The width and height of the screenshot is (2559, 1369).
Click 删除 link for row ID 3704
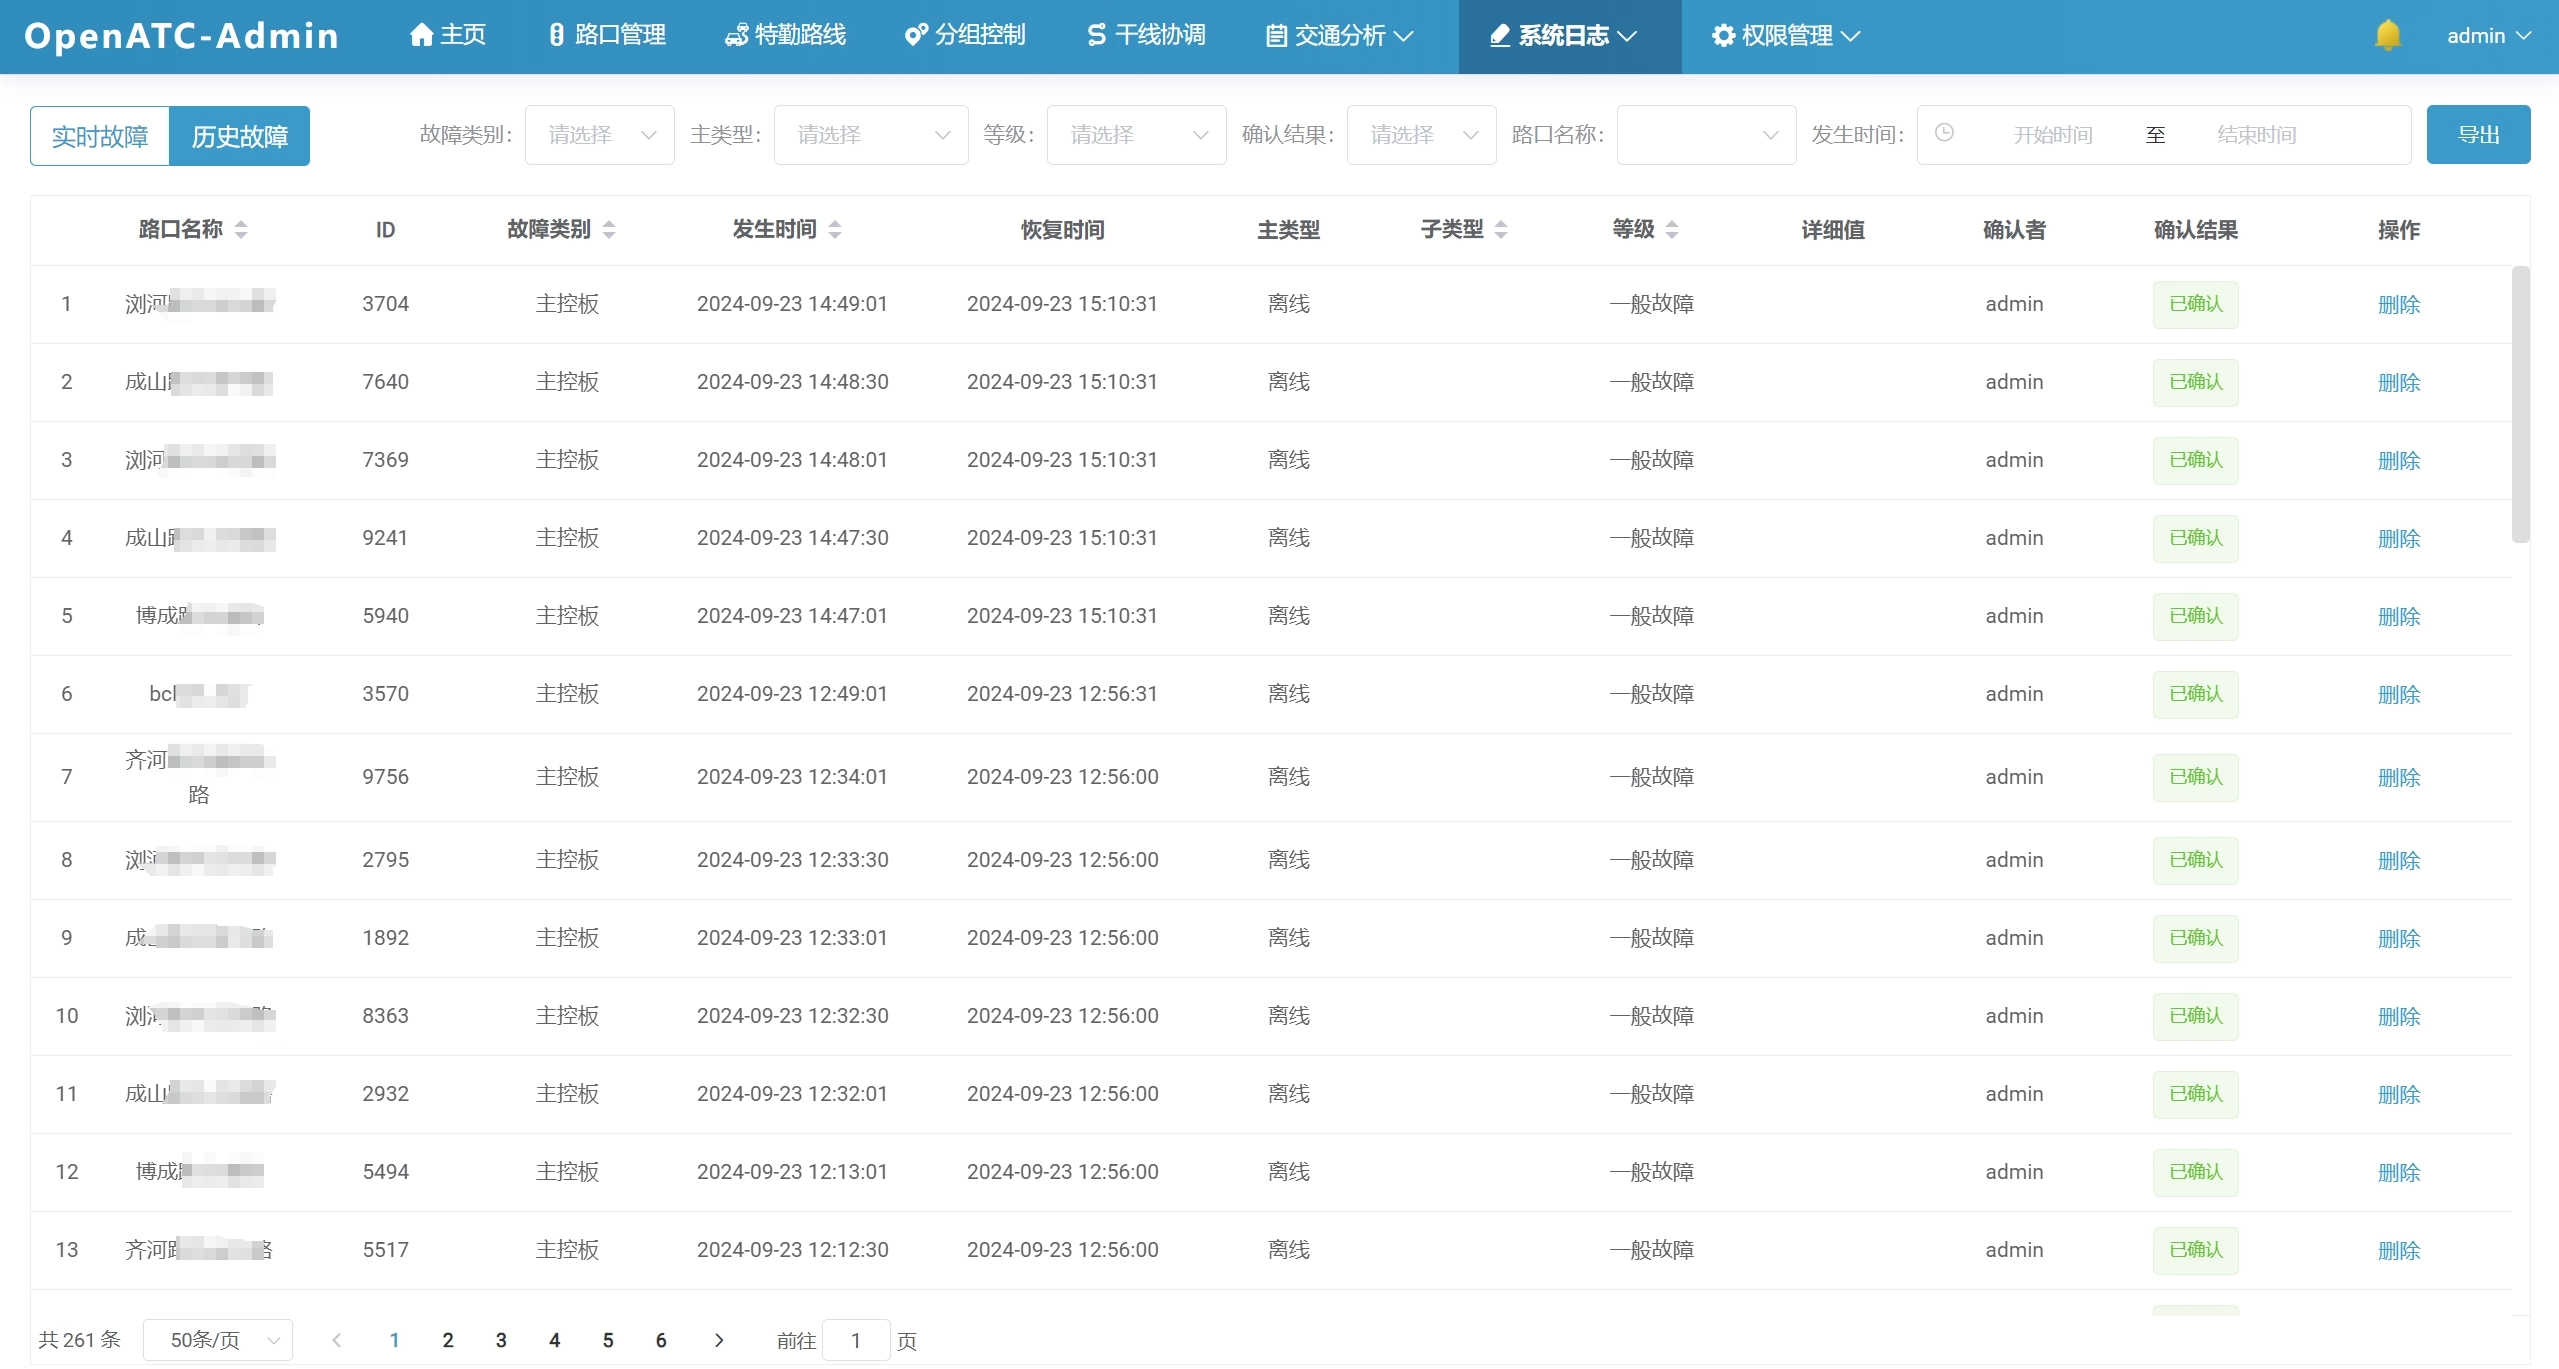pos(2398,305)
